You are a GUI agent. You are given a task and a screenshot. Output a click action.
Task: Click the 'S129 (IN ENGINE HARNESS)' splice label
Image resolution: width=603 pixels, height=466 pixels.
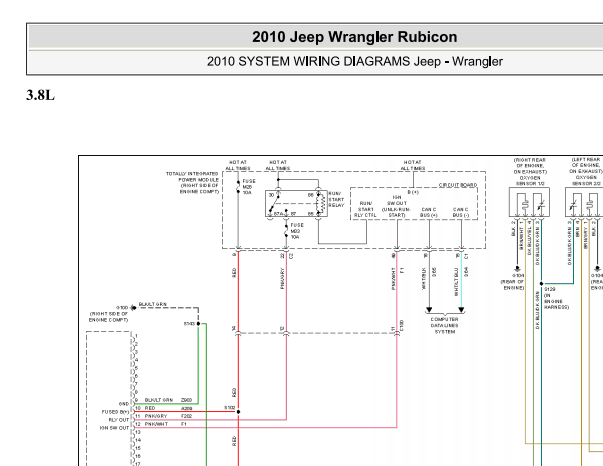point(556,298)
